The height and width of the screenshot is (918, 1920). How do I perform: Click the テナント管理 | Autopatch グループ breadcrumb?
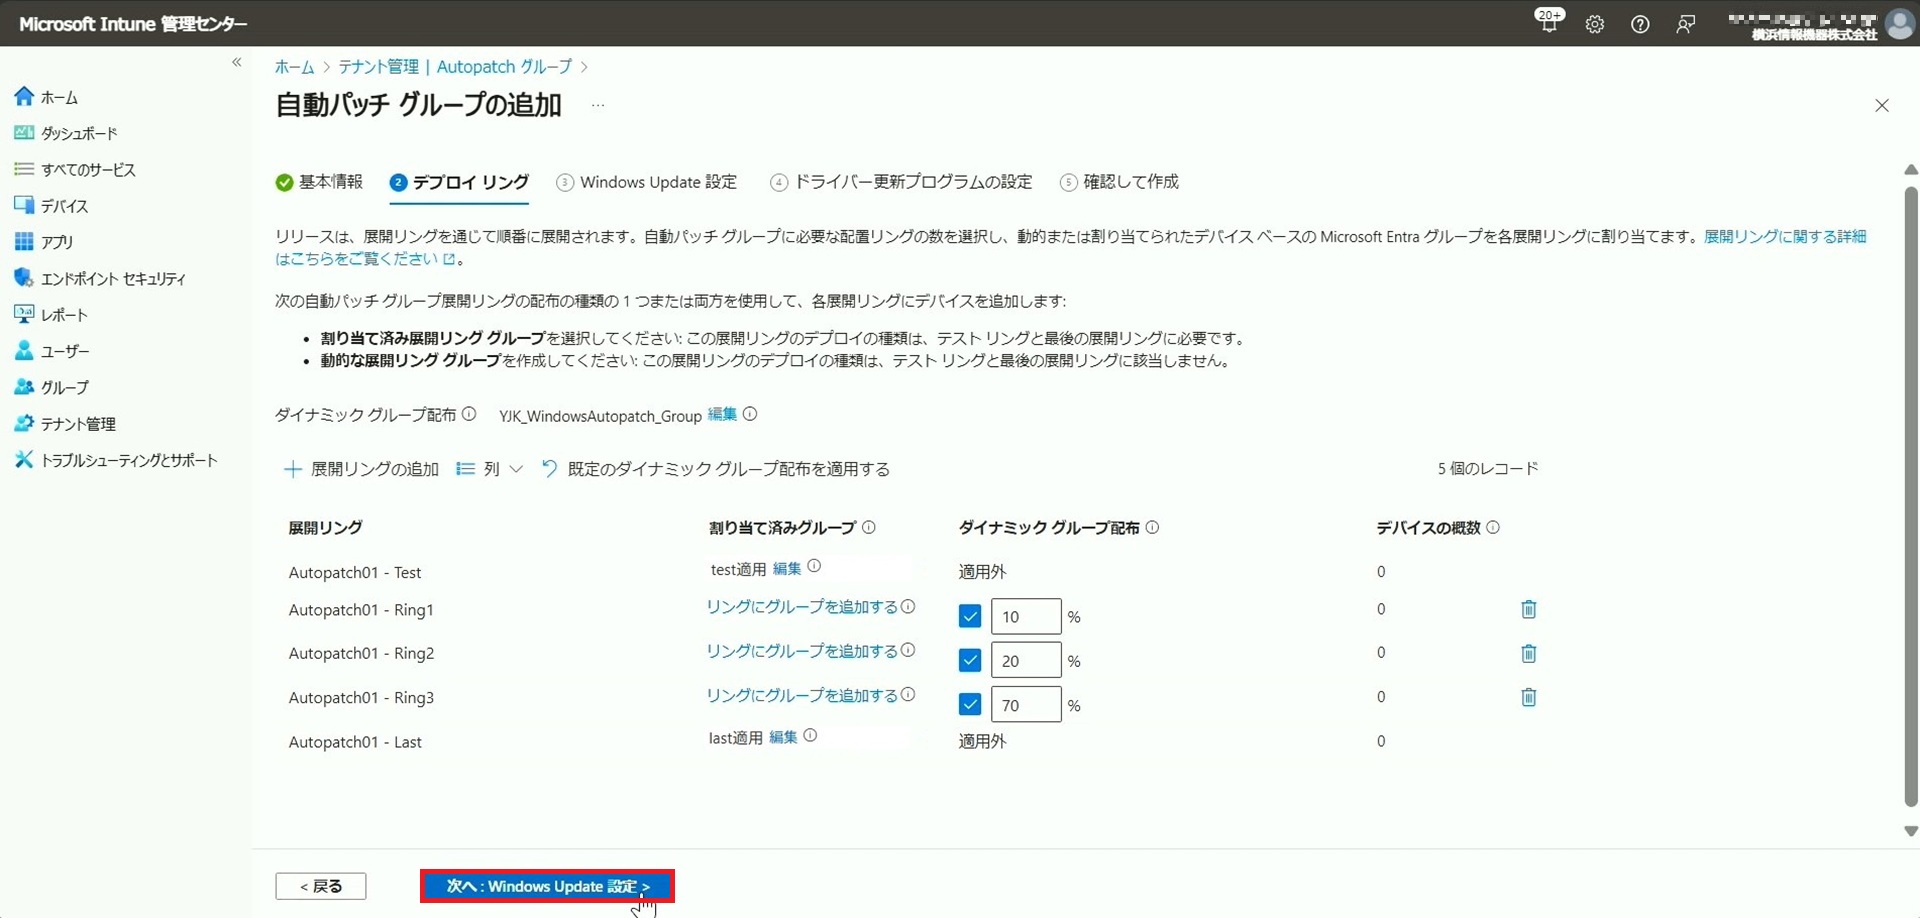[x=455, y=66]
